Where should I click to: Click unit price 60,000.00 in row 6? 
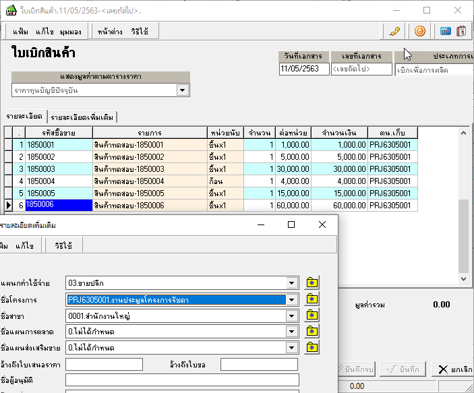point(293,205)
